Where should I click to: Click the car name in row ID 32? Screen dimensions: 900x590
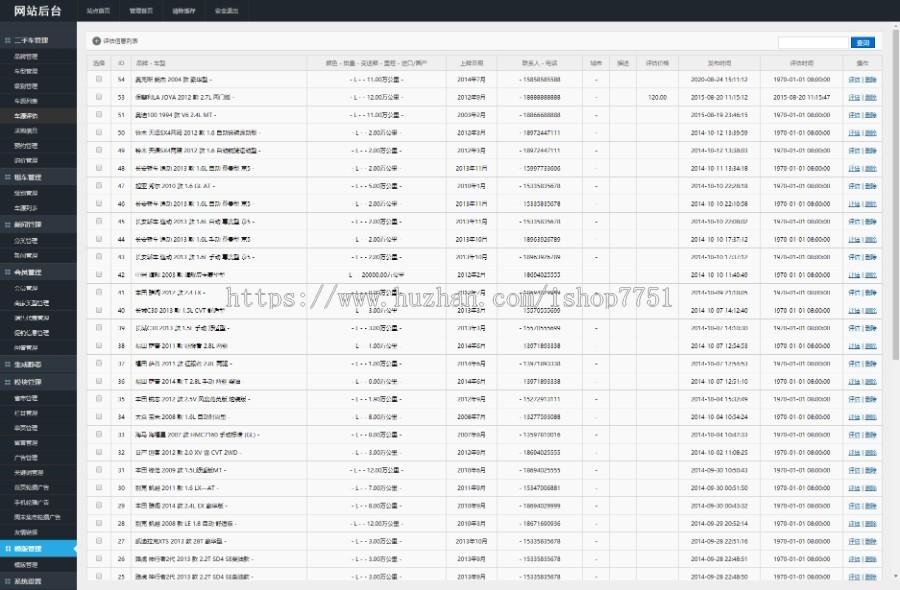(x=187, y=452)
